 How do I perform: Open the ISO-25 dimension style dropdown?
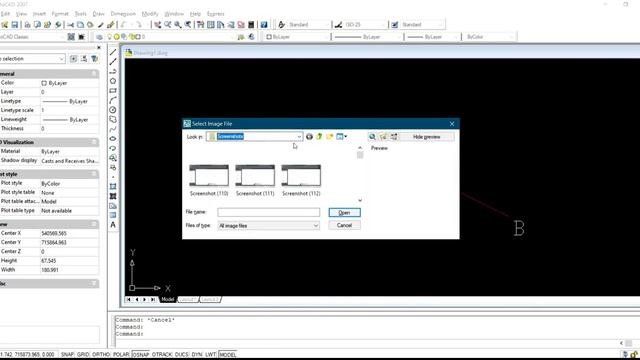point(382,25)
